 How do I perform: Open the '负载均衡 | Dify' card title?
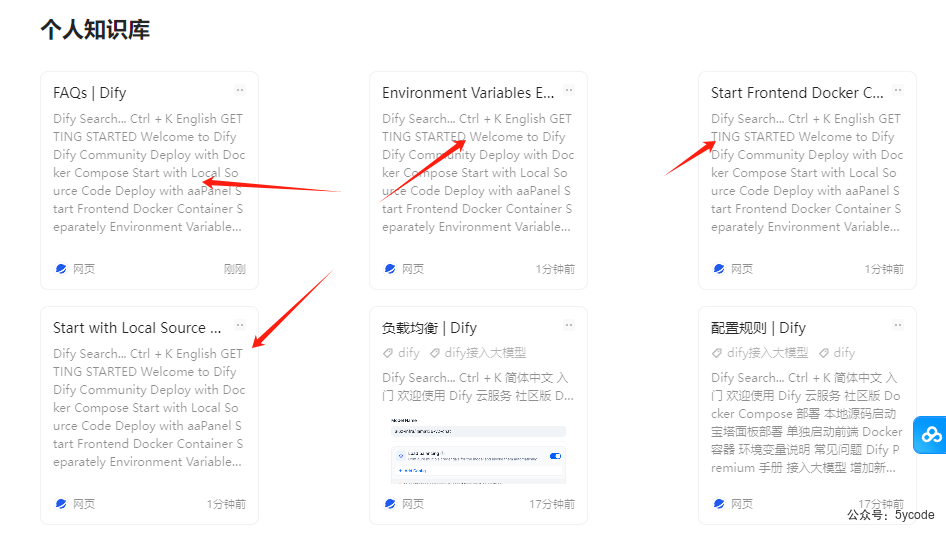(x=430, y=328)
